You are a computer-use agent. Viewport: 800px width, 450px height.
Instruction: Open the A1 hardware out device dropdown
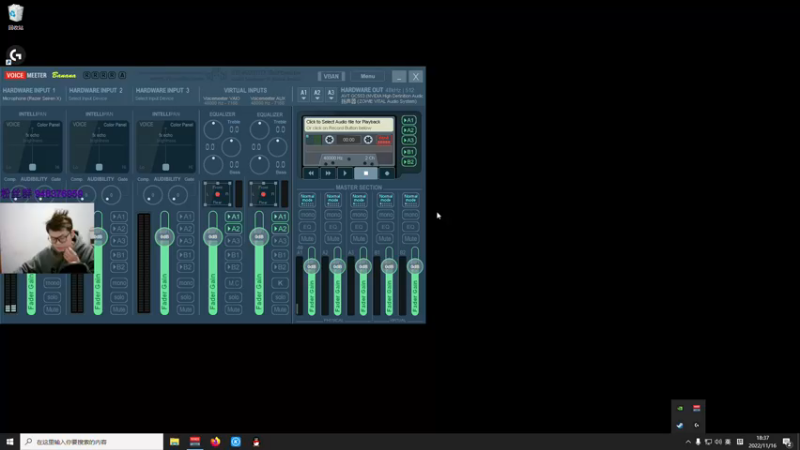304,94
